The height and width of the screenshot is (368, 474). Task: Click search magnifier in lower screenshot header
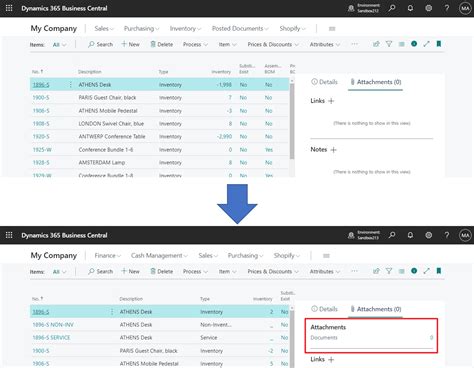point(392,235)
